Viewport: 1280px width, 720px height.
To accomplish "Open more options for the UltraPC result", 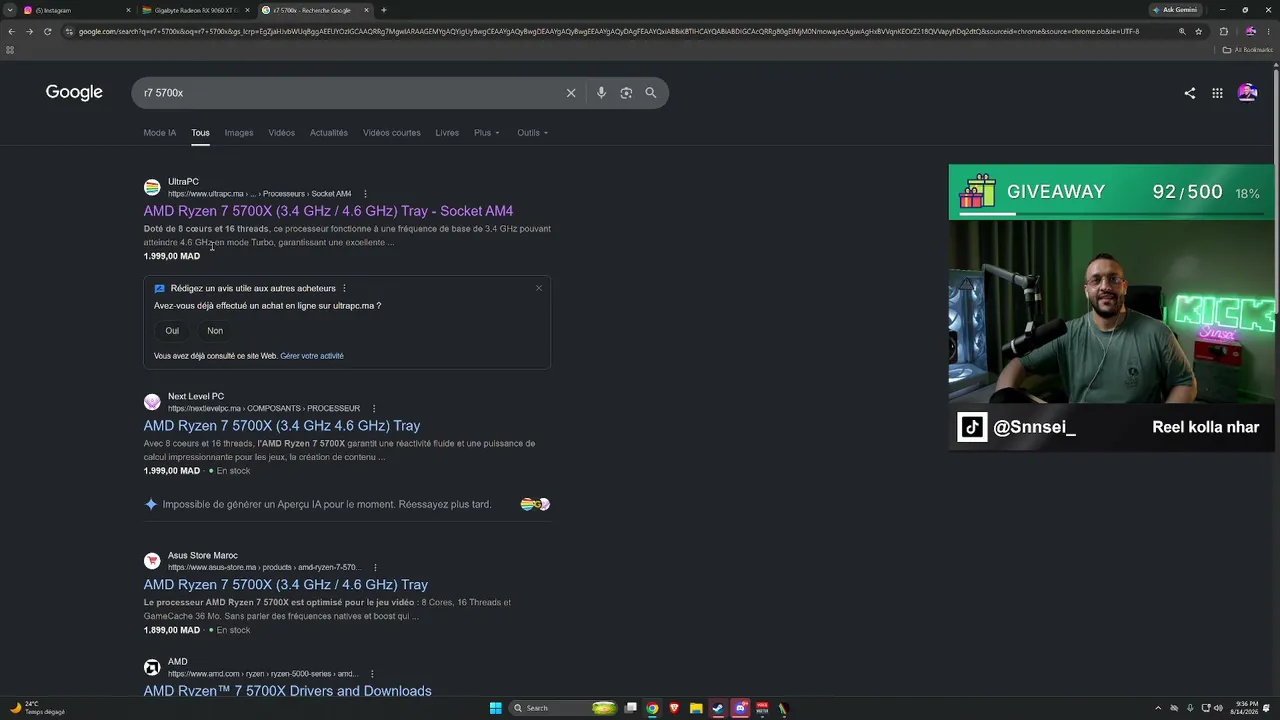I will click(365, 194).
